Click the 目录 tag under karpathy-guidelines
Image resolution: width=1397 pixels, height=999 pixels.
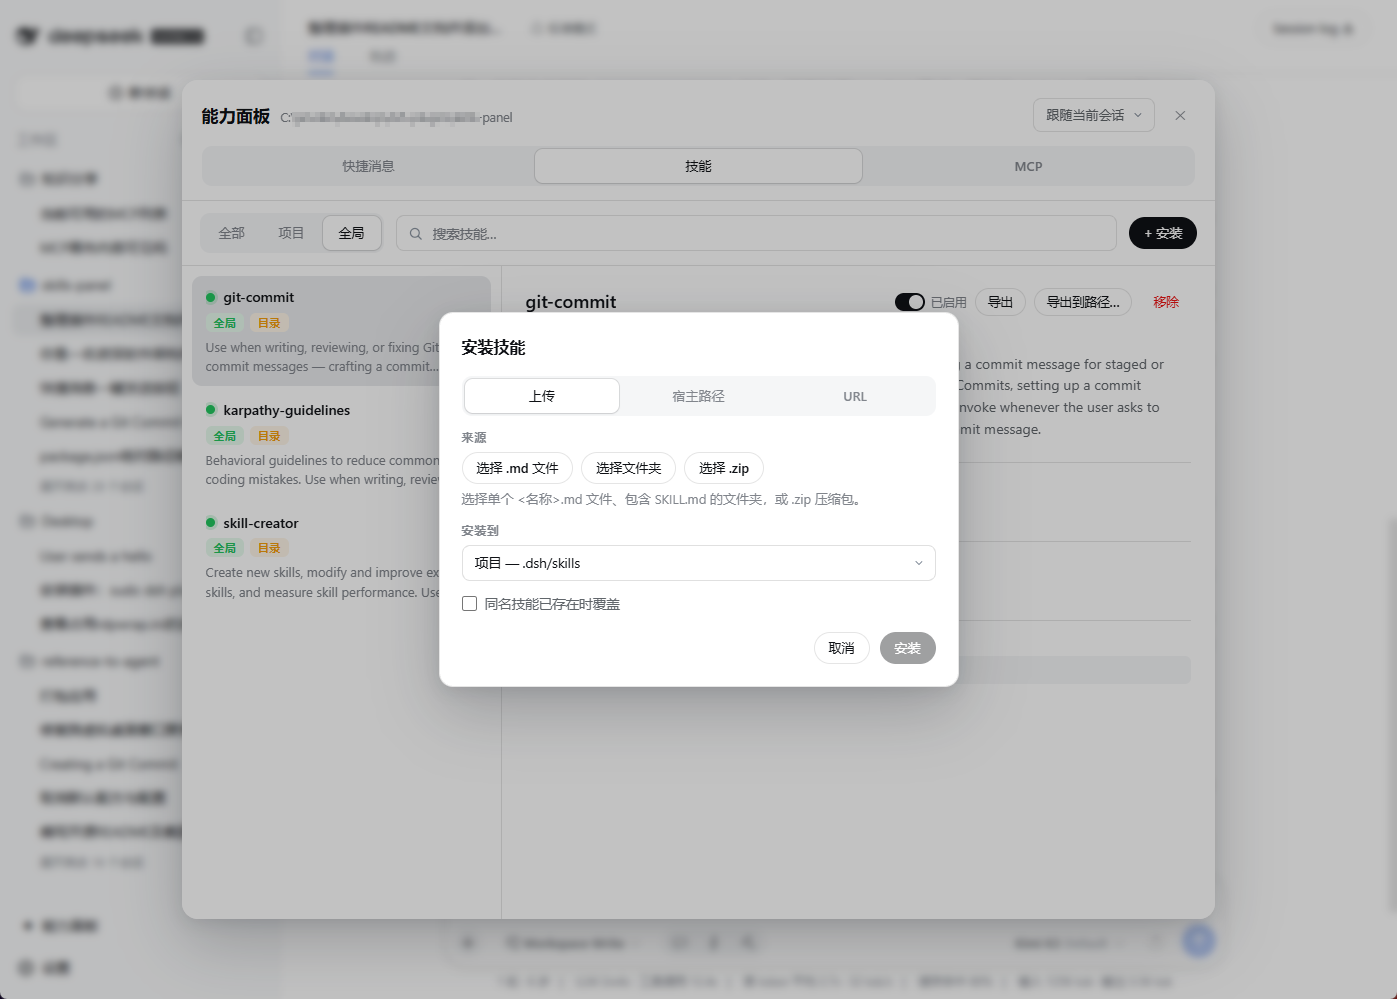(269, 436)
